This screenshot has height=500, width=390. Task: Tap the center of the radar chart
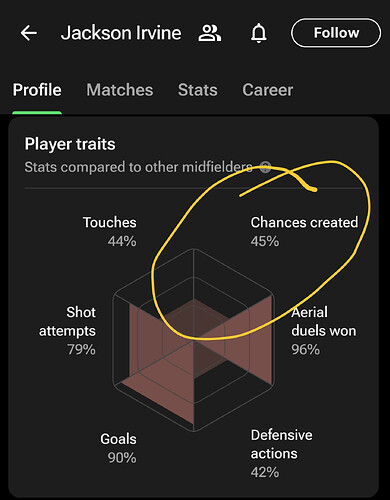click(x=194, y=340)
